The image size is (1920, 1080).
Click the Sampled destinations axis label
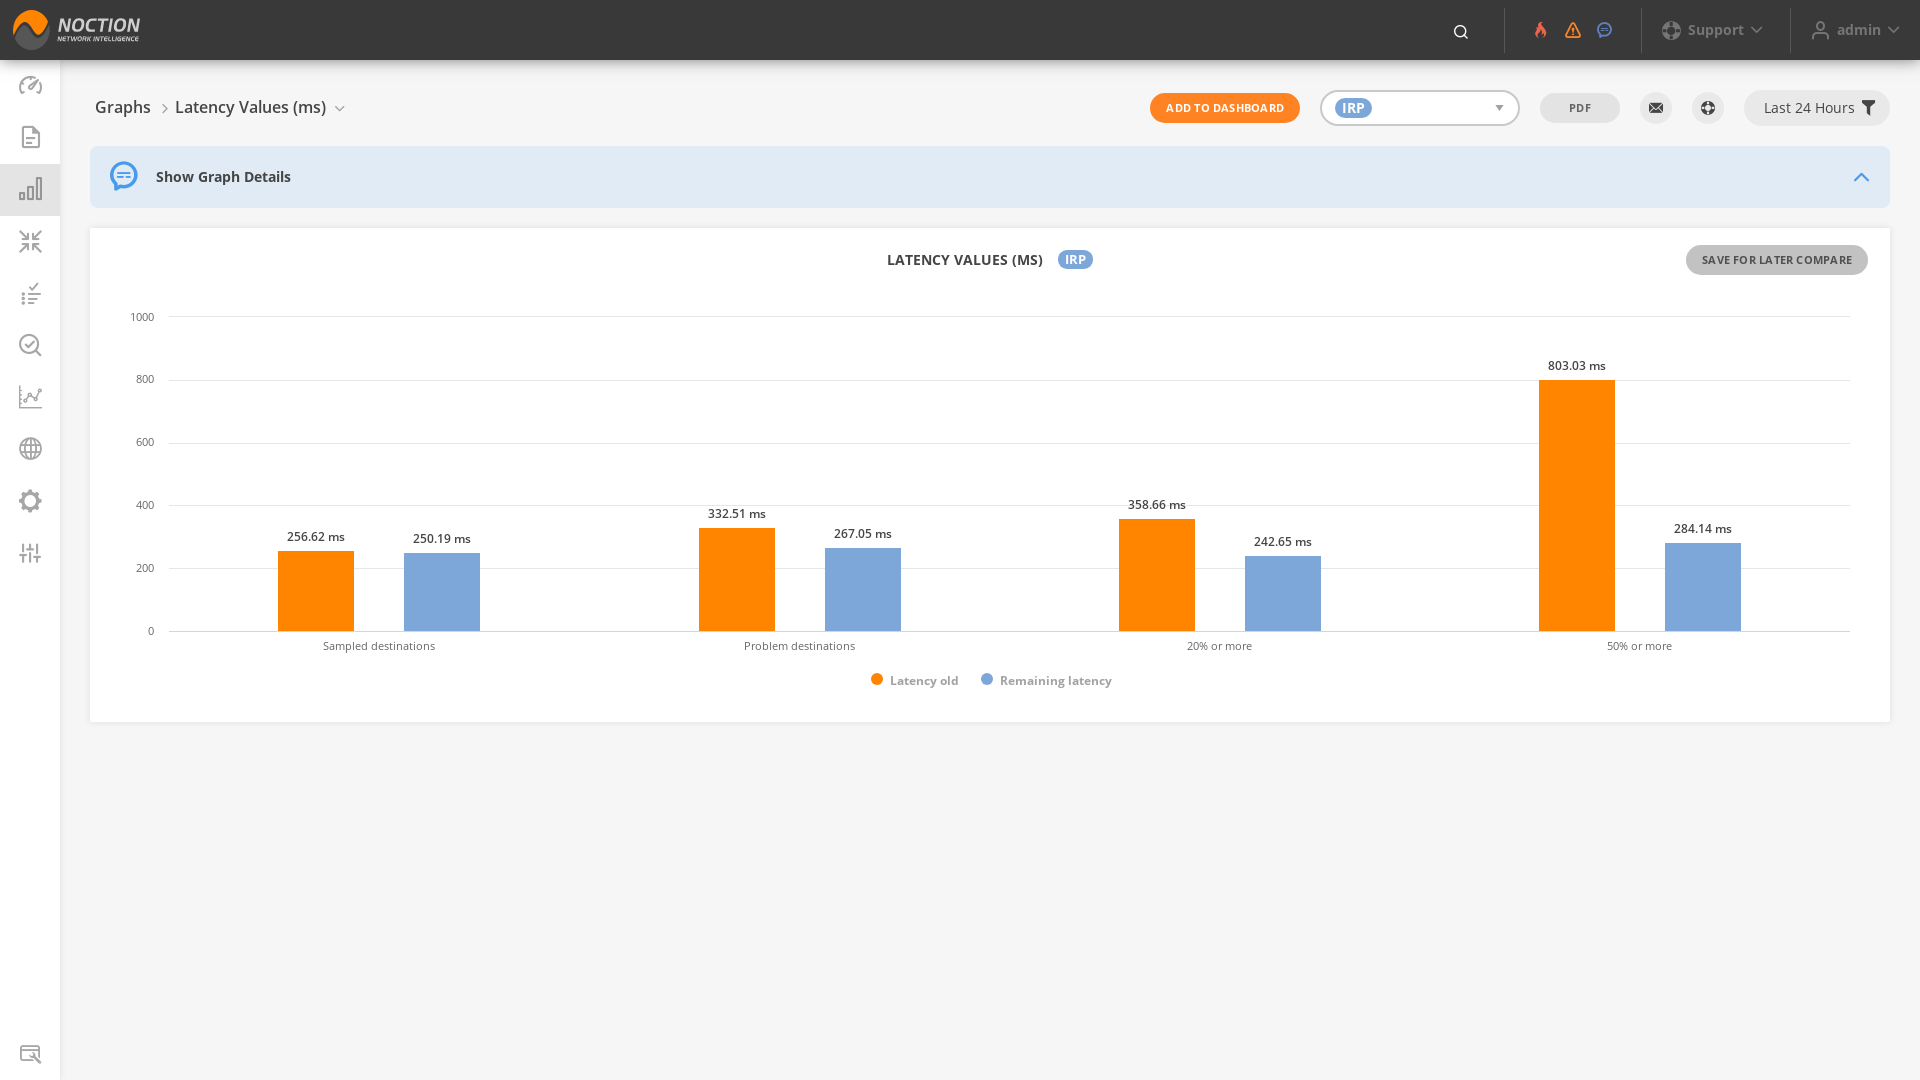pyautogui.click(x=379, y=646)
